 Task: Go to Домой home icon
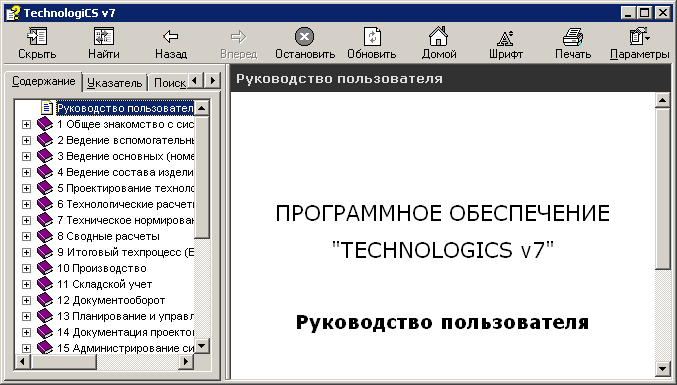pos(439,36)
